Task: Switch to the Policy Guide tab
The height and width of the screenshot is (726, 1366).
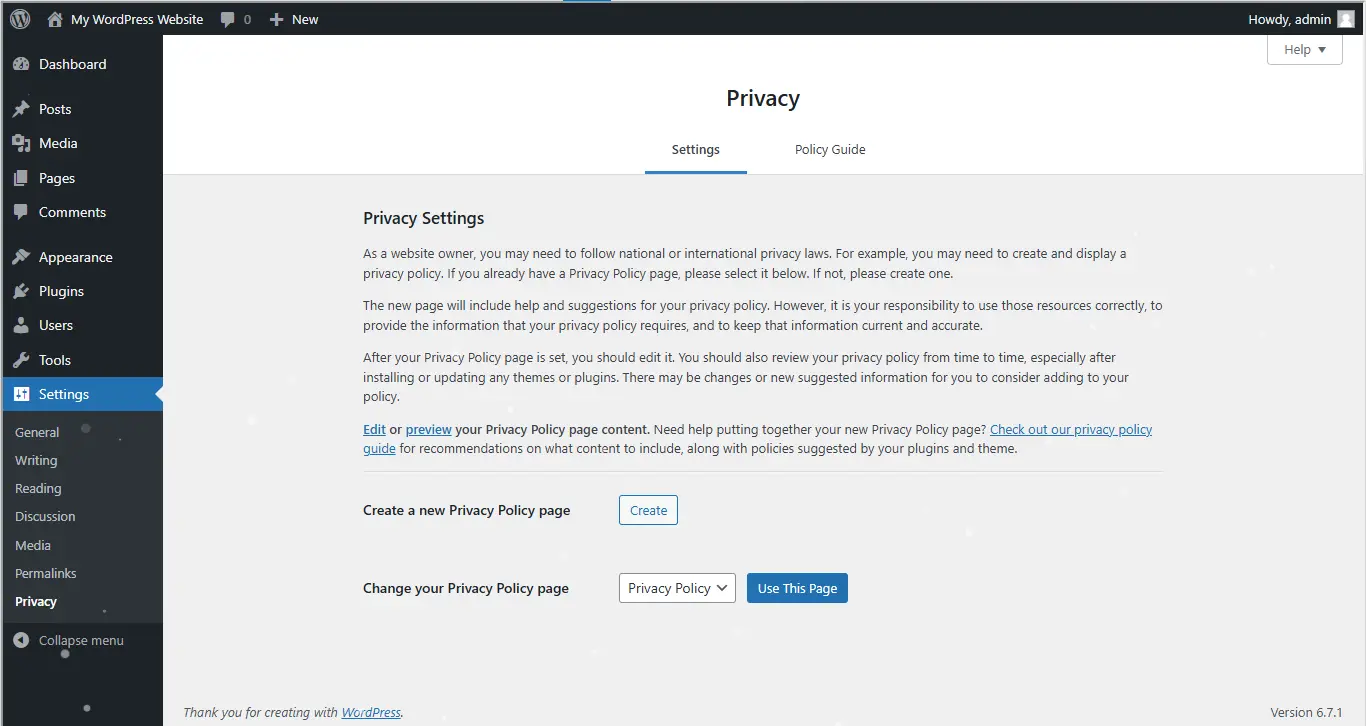Action: (x=830, y=150)
